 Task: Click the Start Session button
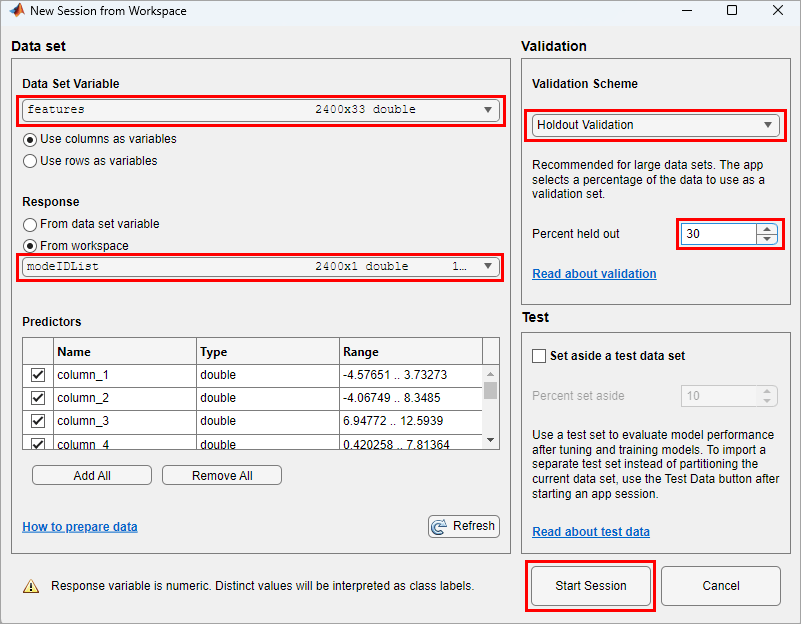(591, 586)
